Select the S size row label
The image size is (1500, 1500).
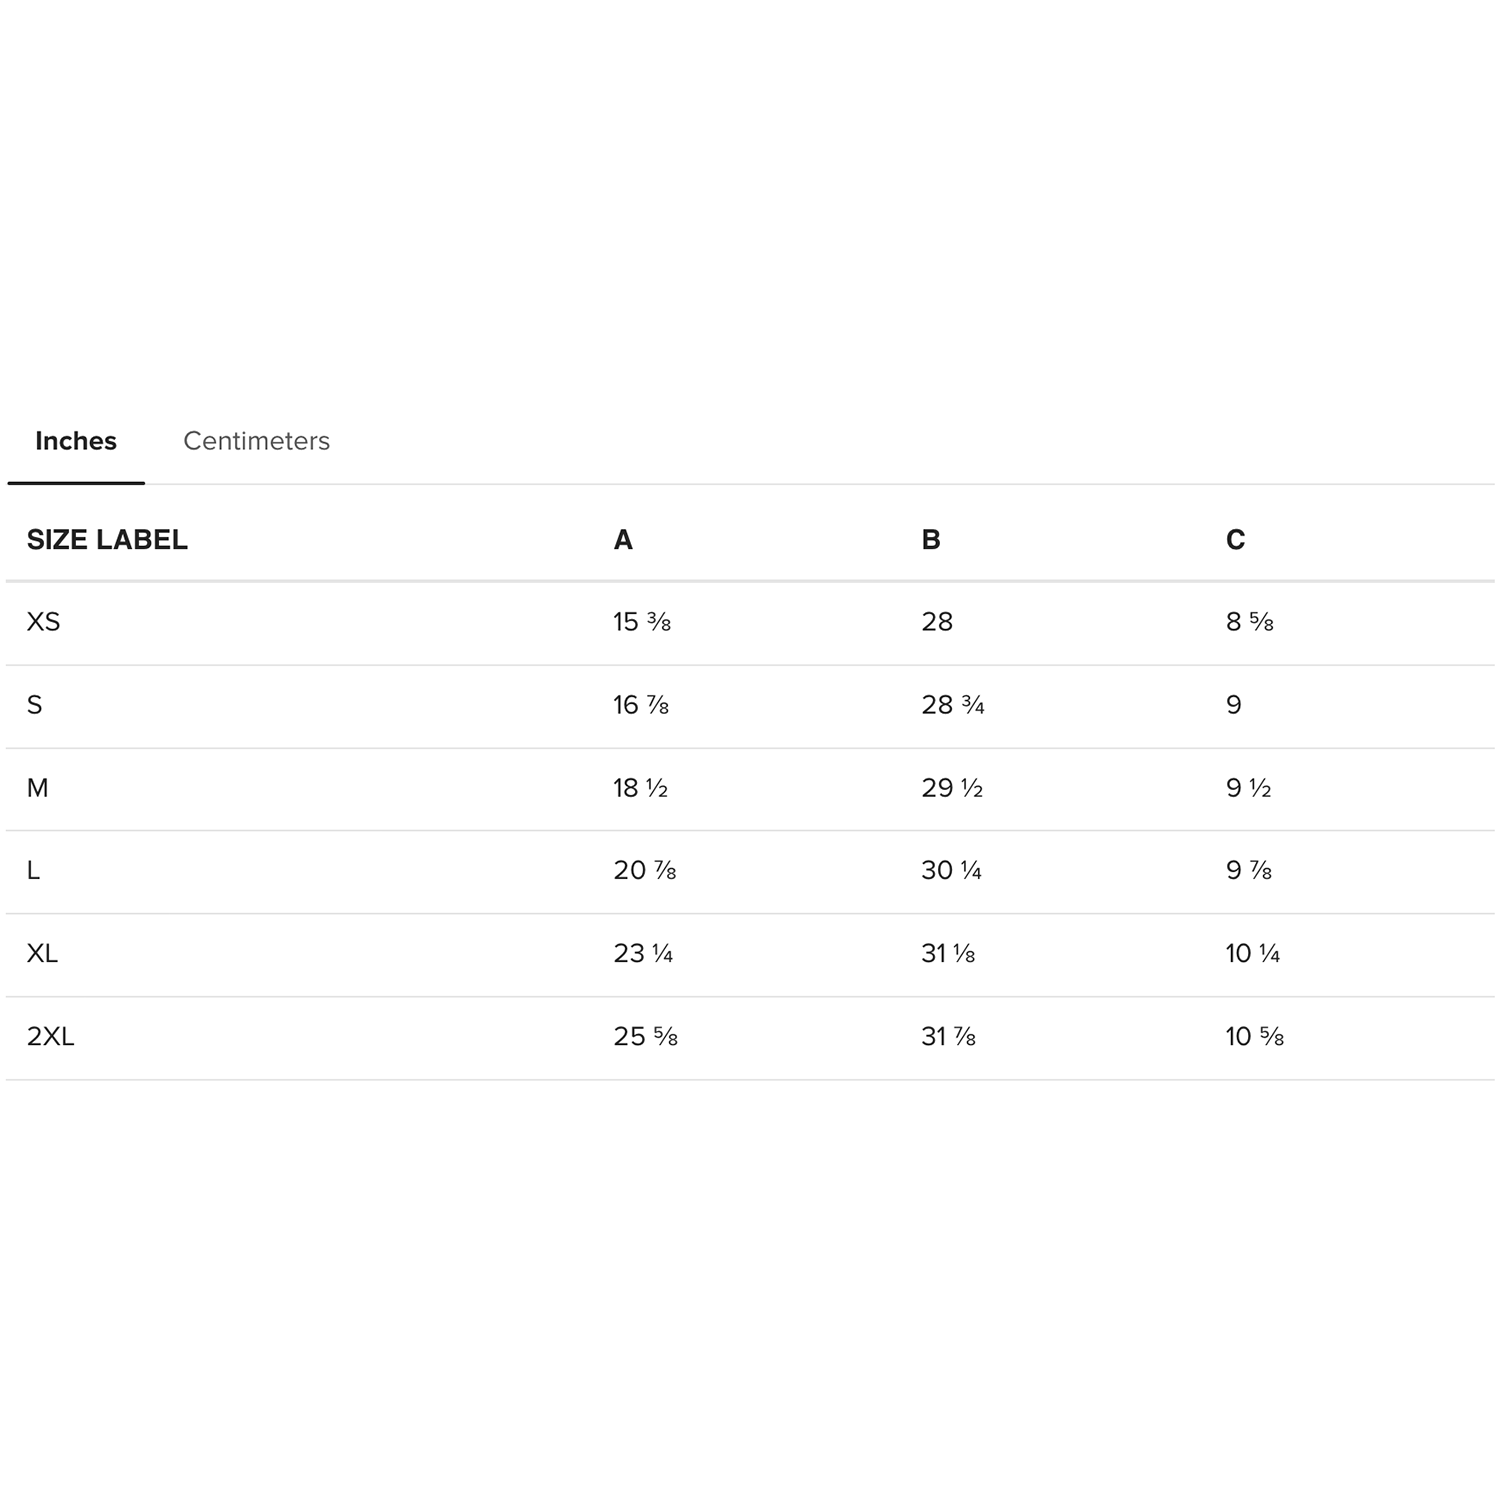(35, 705)
